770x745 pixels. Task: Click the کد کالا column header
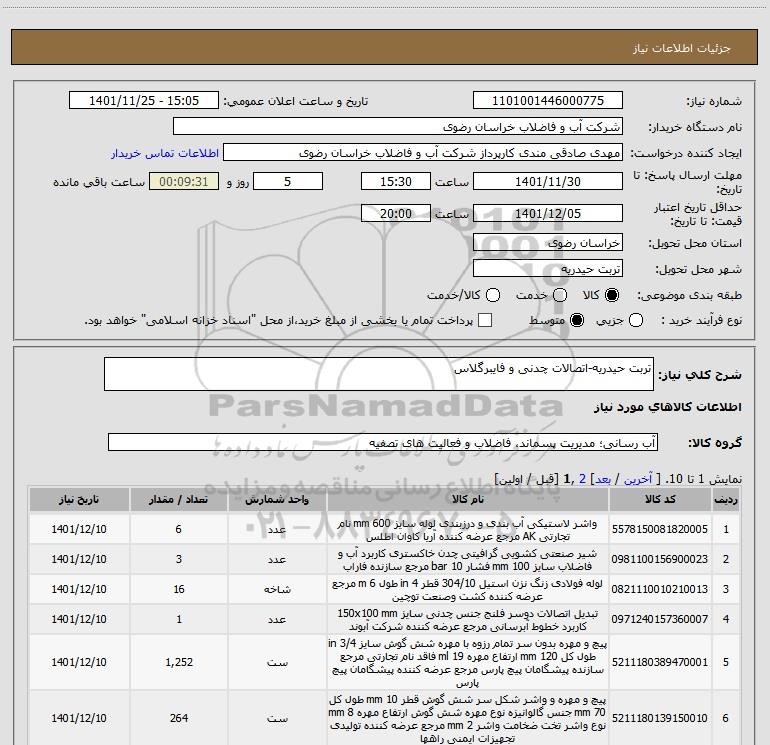(660, 499)
